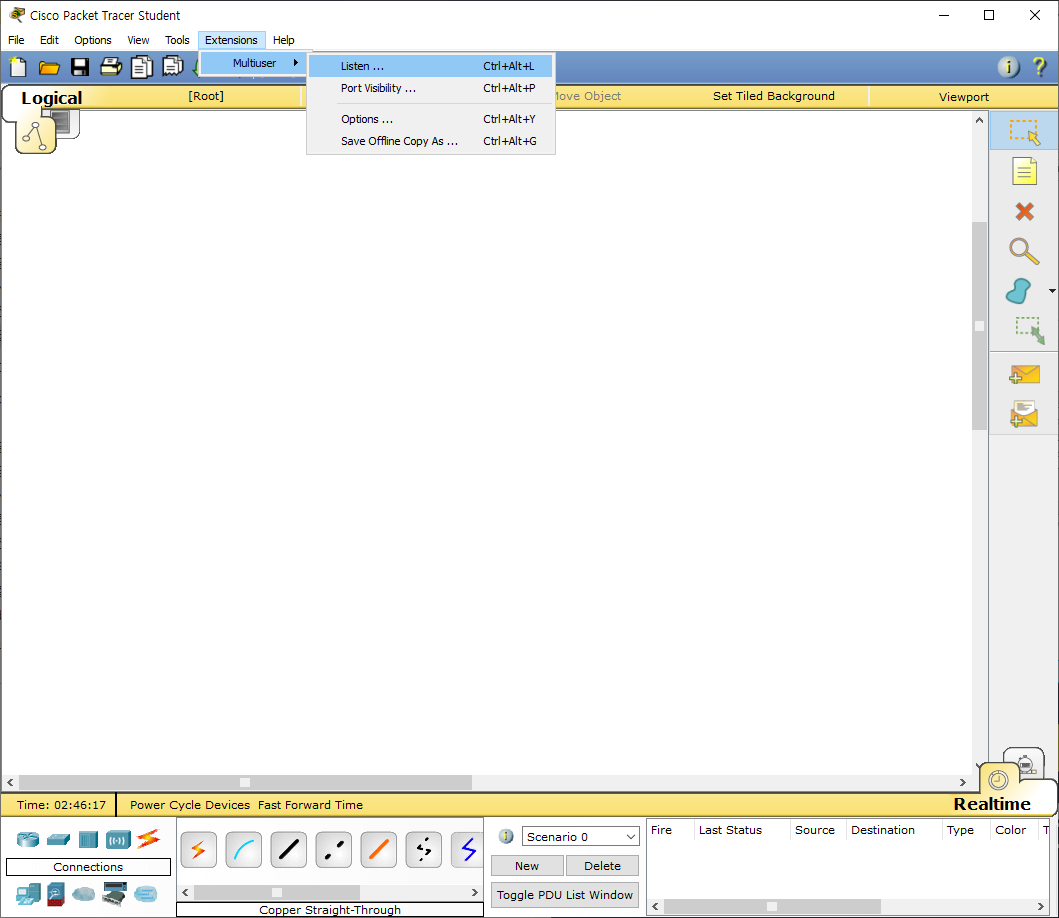Select the Routers device category
Screen dimensions: 1059x918
[28, 840]
